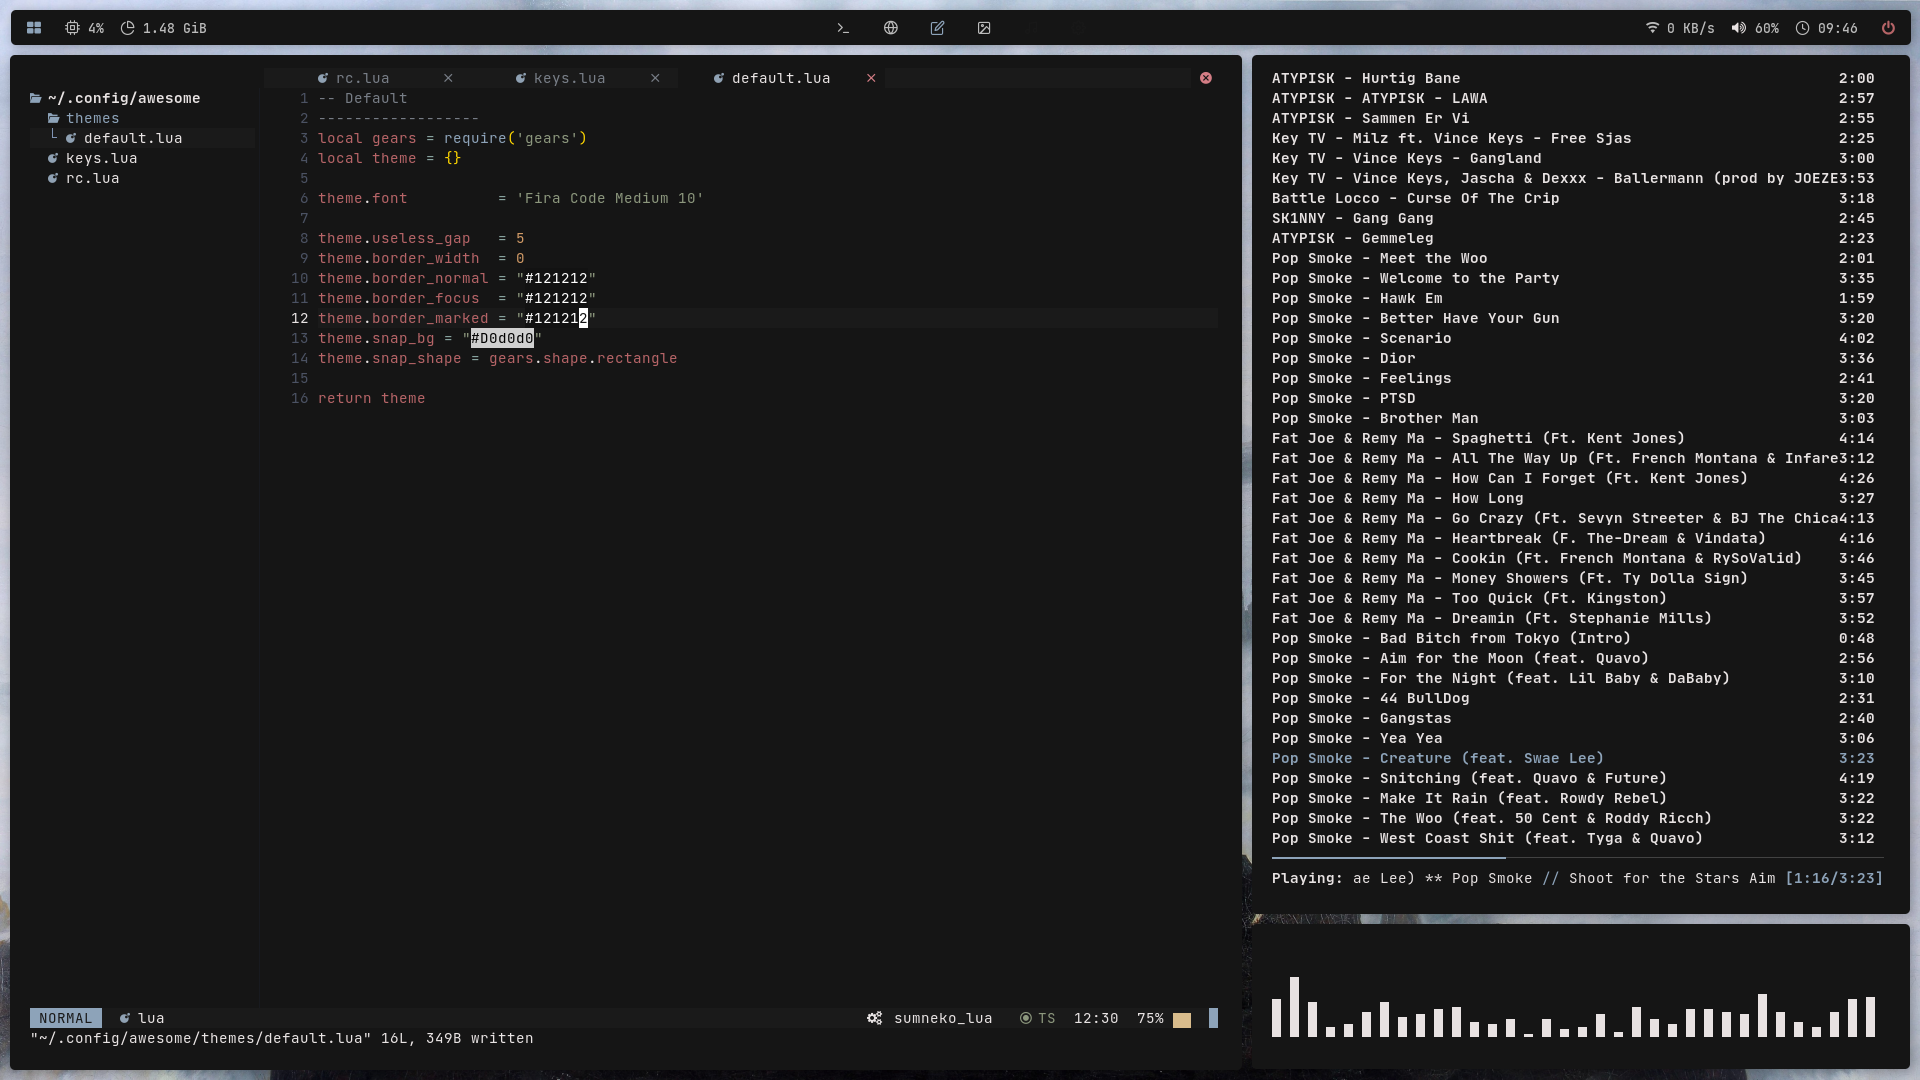Switch to the rc.lua tab
Screen dimensions: 1920x1080
pyautogui.click(x=362, y=78)
